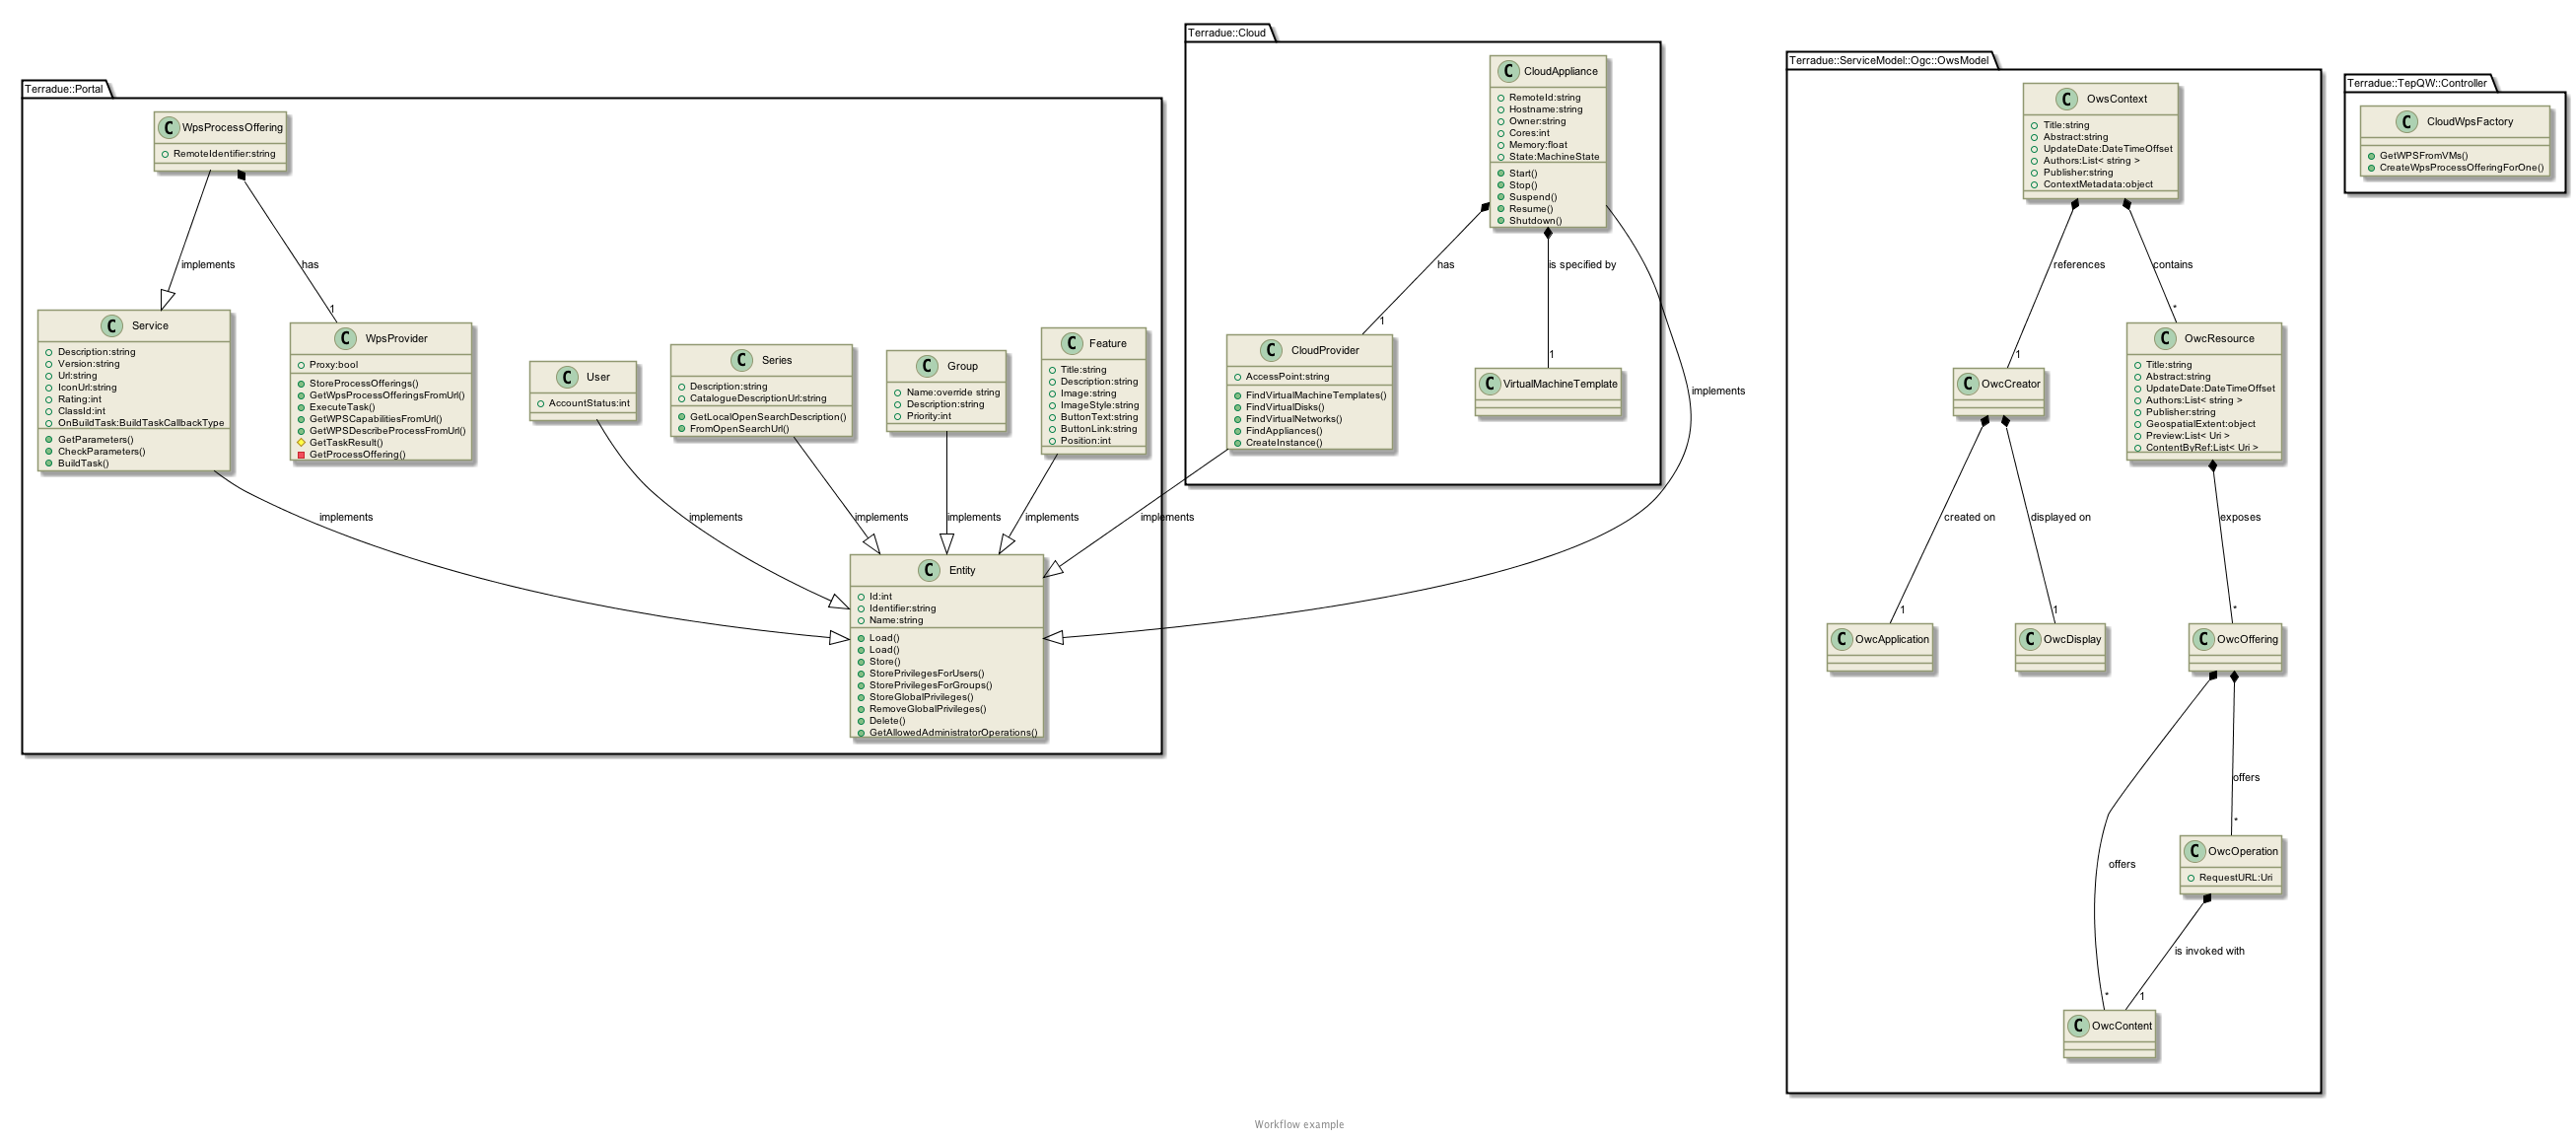Click the AccessPoint:string attribute in CloudProvider
This screenshot has height=1140, width=2576.
1287,377
